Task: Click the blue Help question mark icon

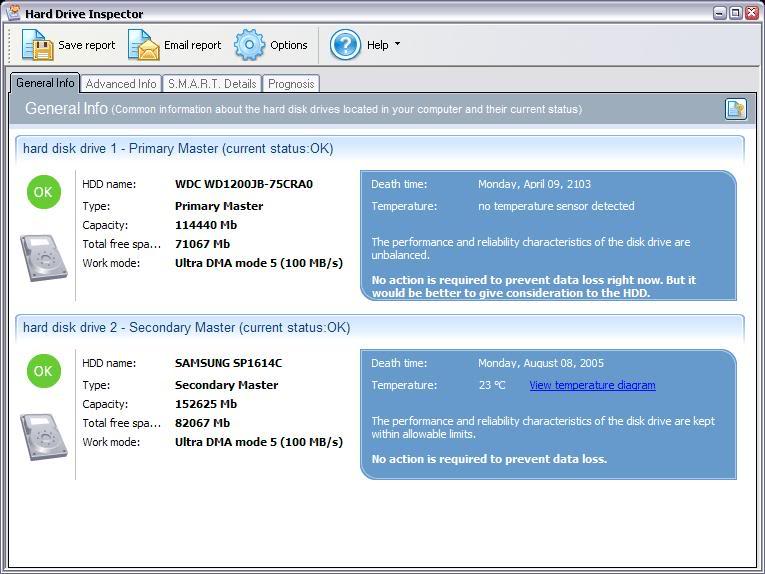Action: (x=345, y=45)
